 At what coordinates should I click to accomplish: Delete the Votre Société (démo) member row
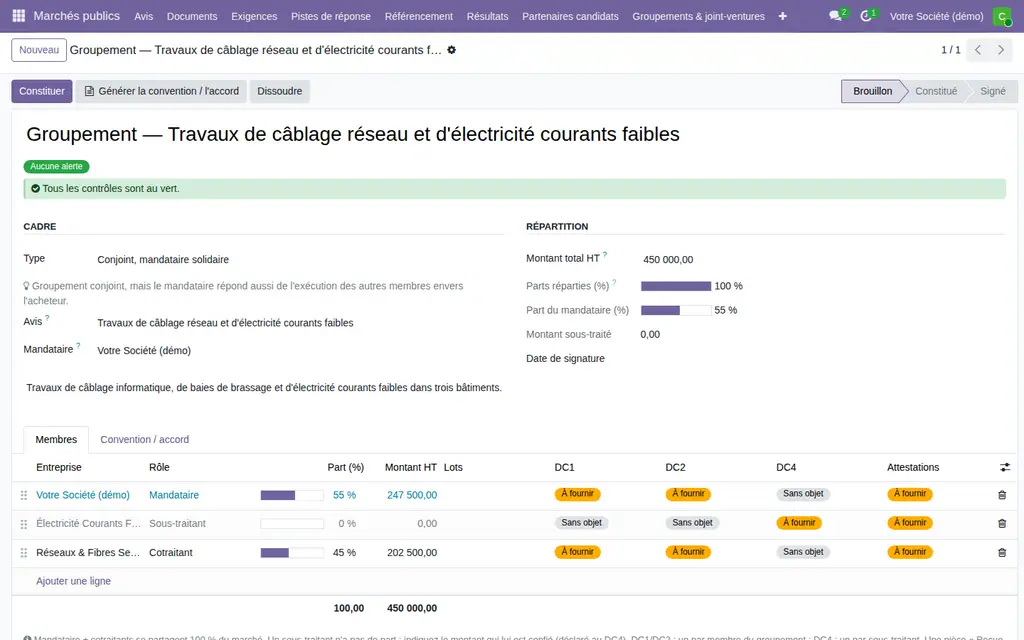pos(1002,495)
